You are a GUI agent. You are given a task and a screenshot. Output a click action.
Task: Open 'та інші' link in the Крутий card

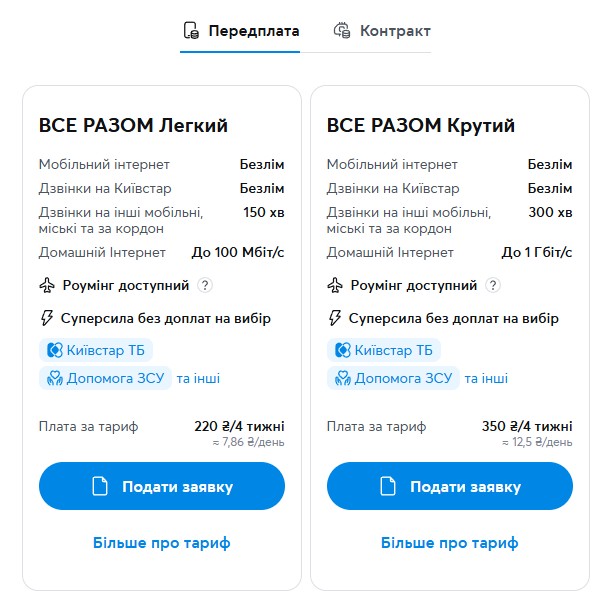coord(486,379)
